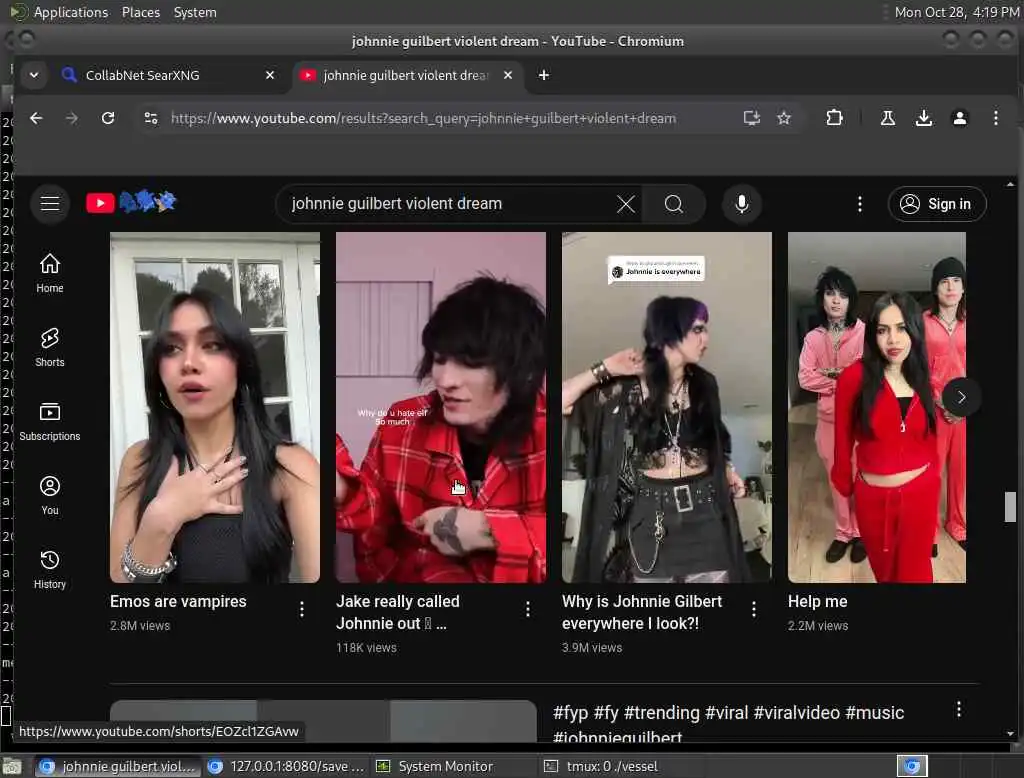Open the Downloads icon in toolbar
The width and height of the screenshot is (1024, 778).
click(923, 118)
